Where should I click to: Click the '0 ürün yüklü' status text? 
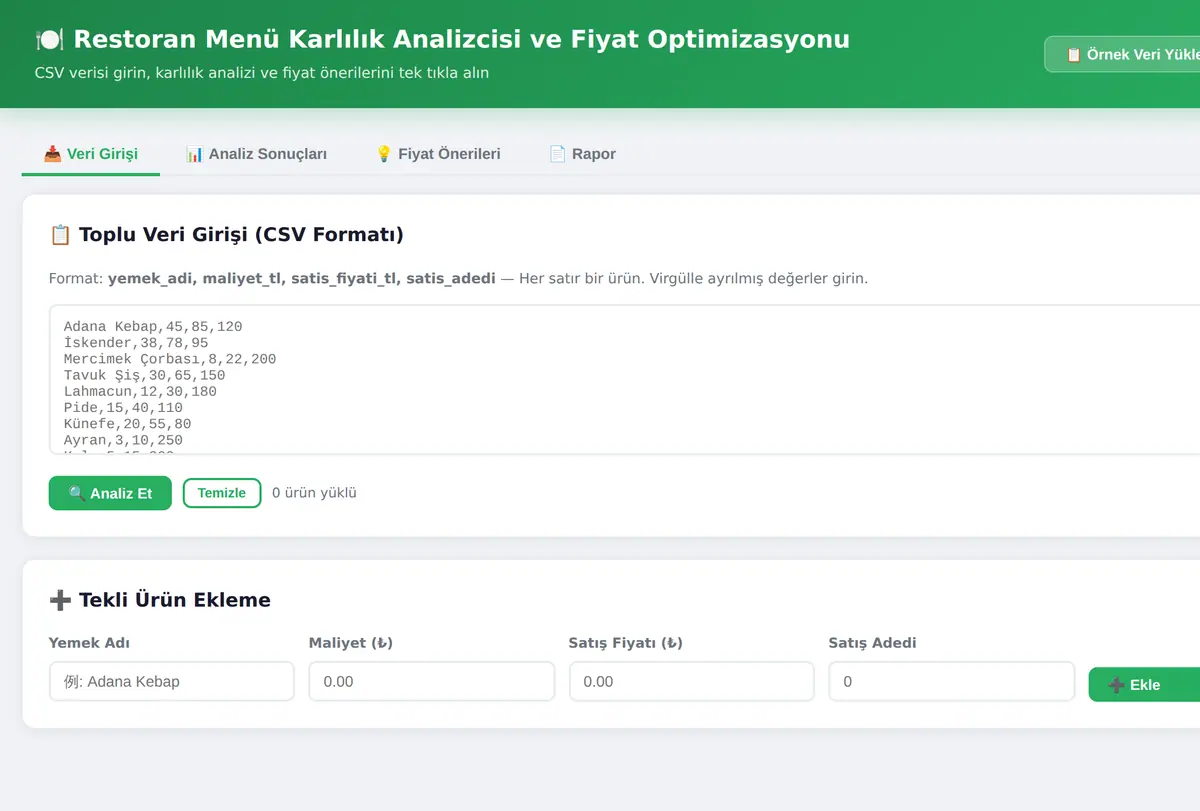pos(314,493)
